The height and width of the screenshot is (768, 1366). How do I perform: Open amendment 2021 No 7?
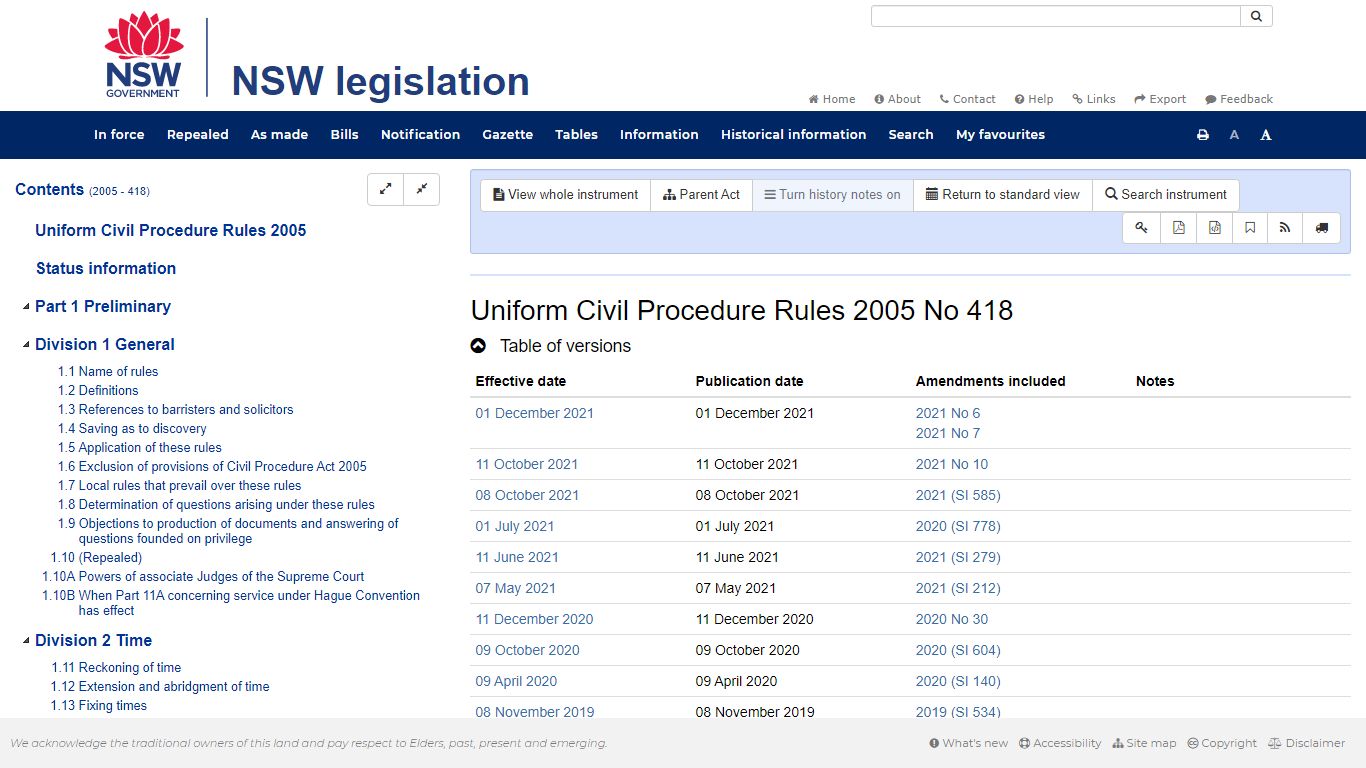tap(948, 434)
